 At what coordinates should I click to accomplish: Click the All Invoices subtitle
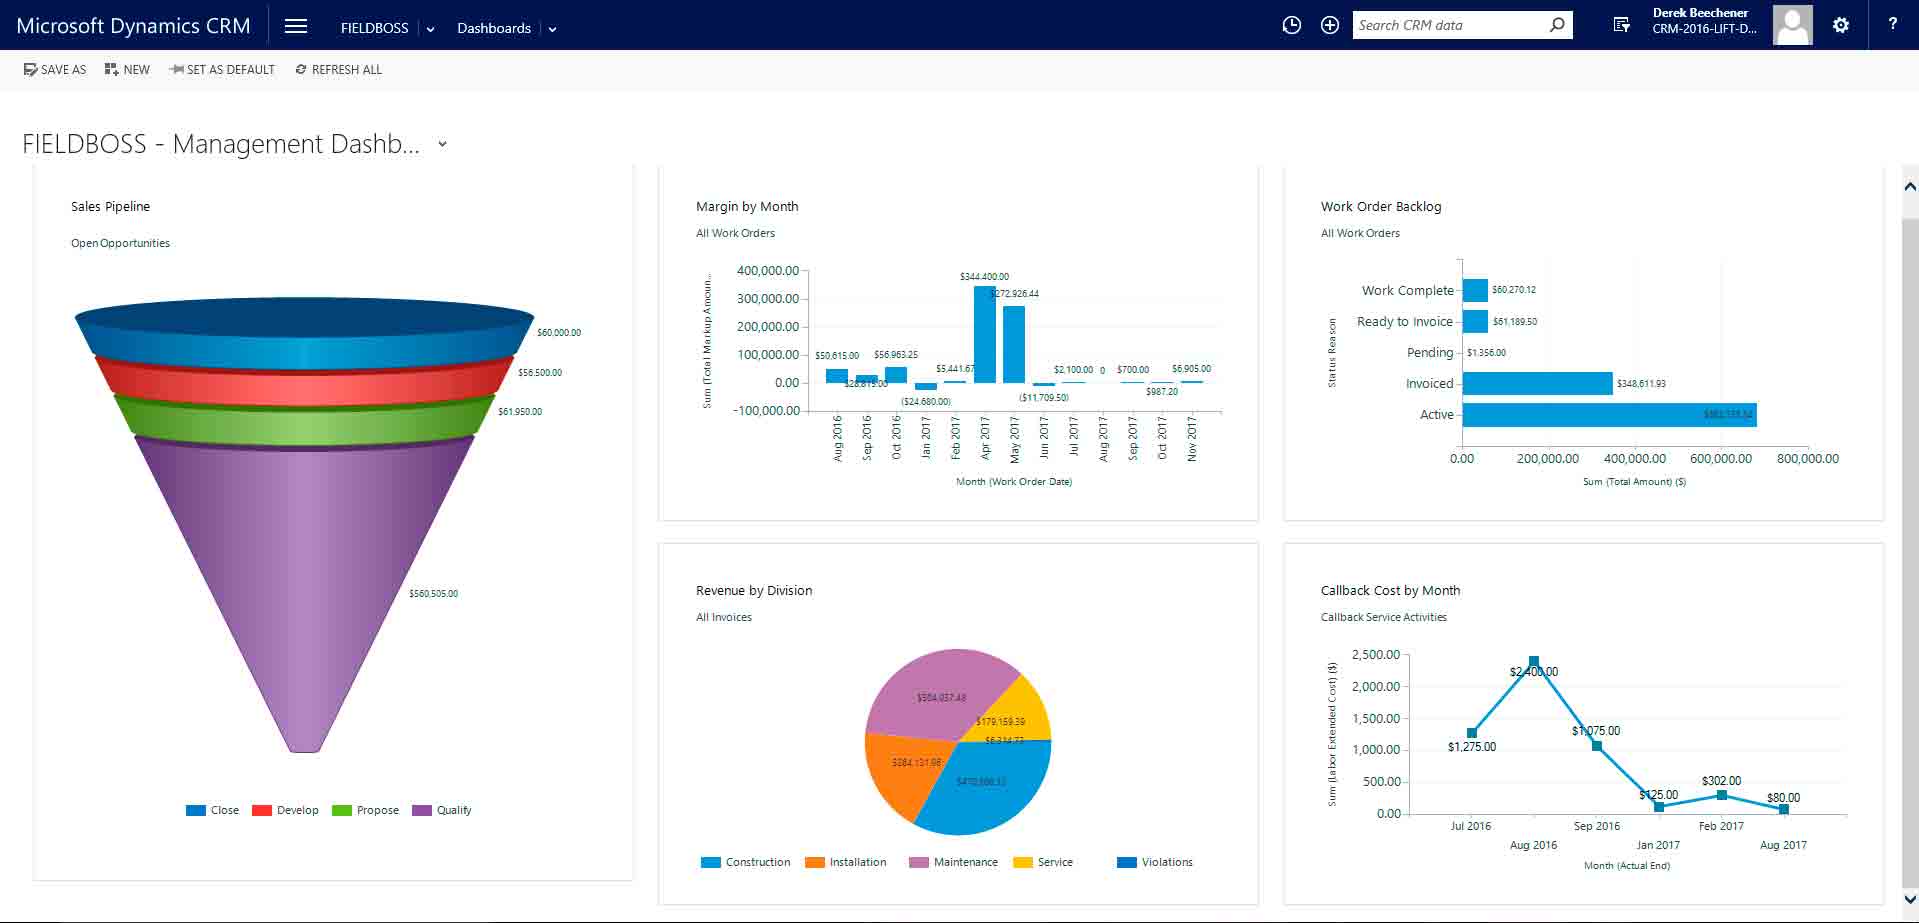(724, 617)
